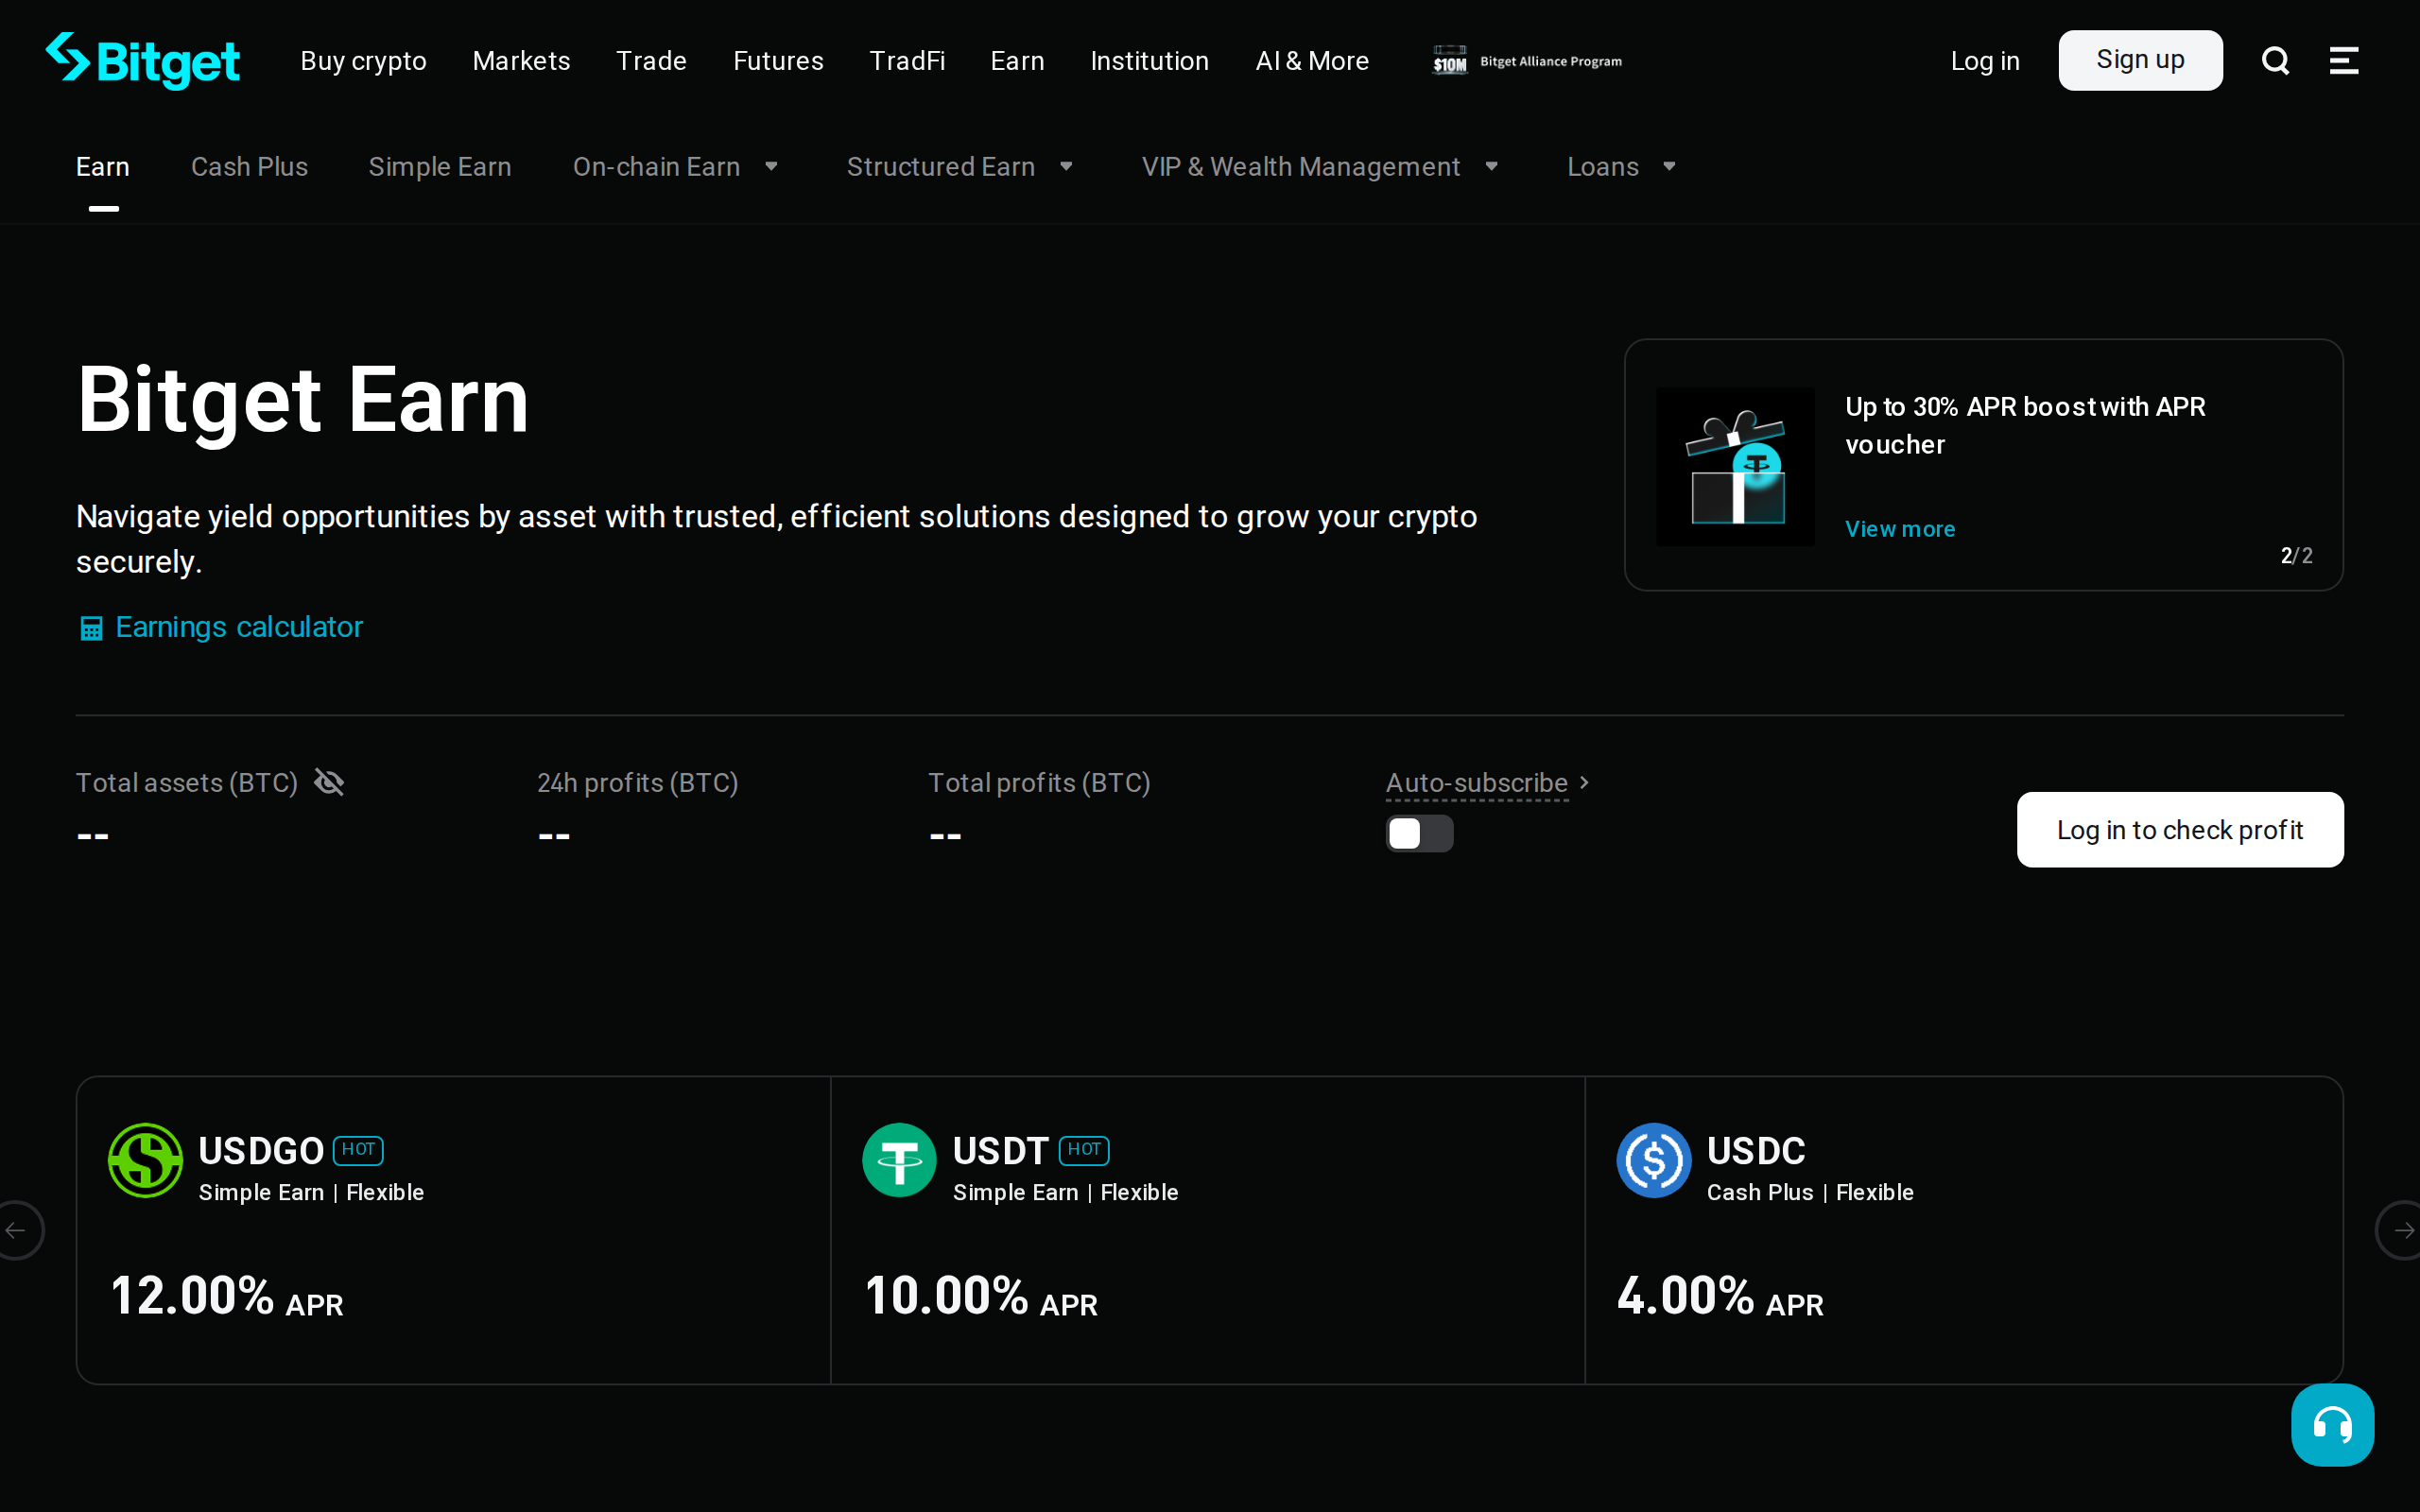
Task: Click the HOT badge beside USDT
Action: tap(1084, 1150)
